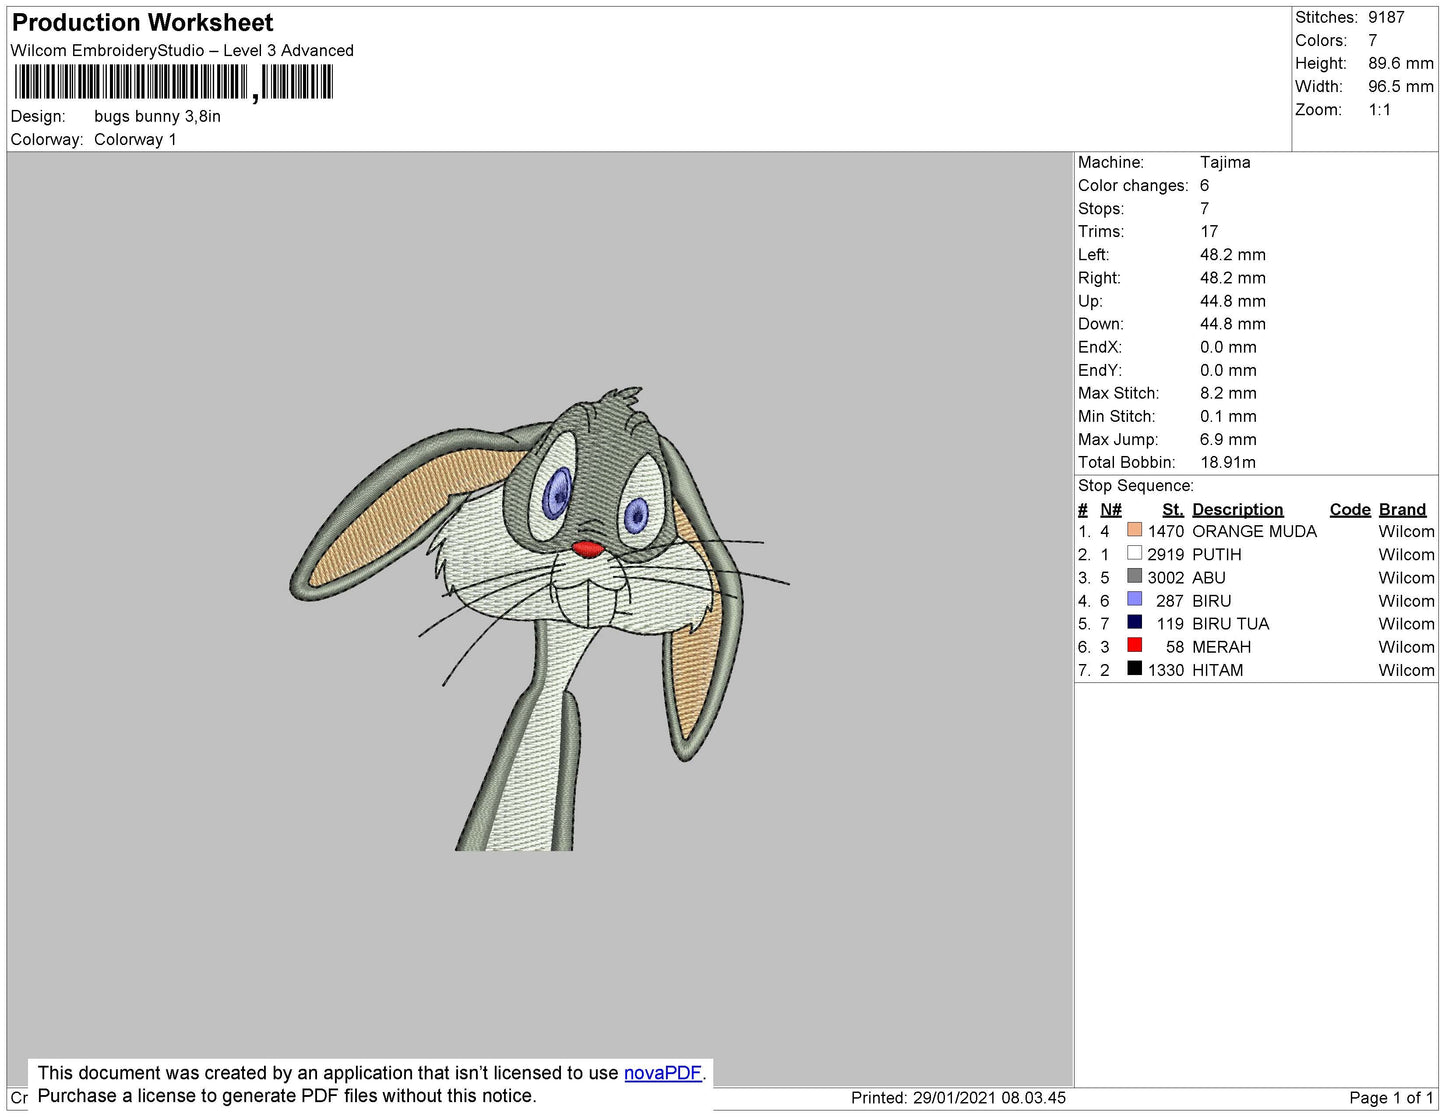Click the Min Stitch value 0.1 mm
Viewport: 1445px width, 1117px height.
point(1228,416)
